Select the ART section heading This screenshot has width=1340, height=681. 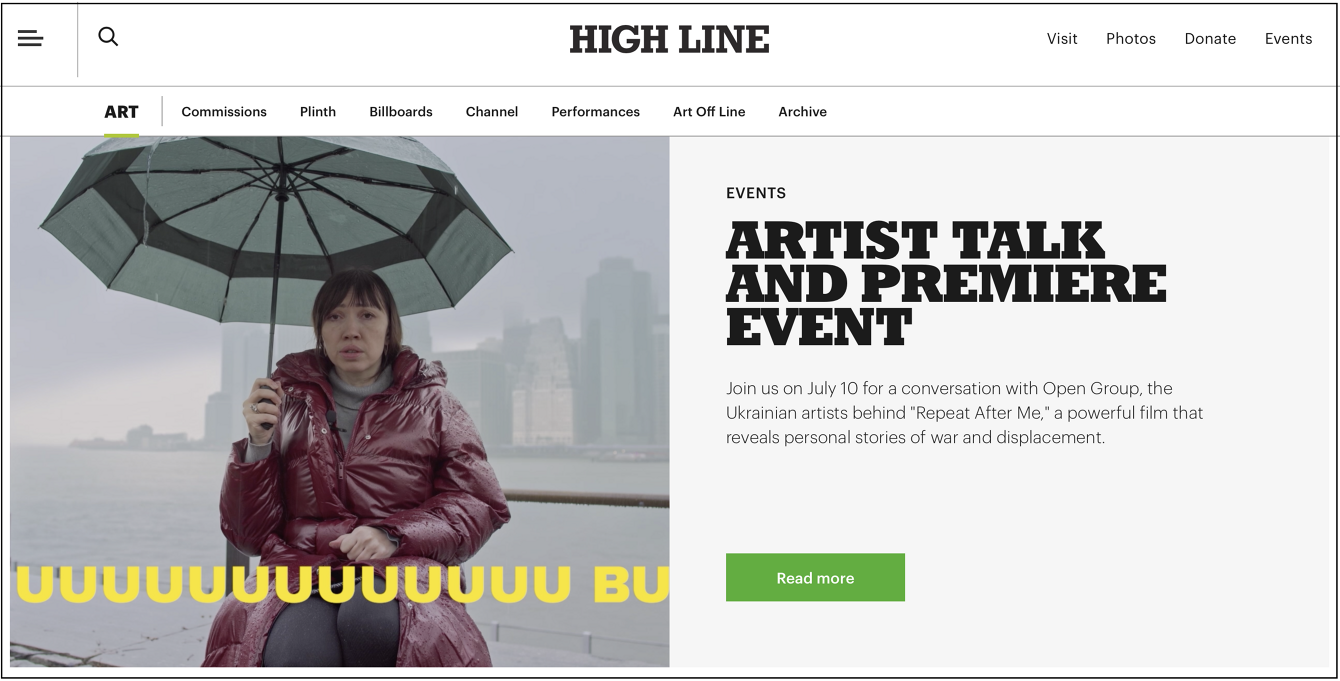coord(121,112)
